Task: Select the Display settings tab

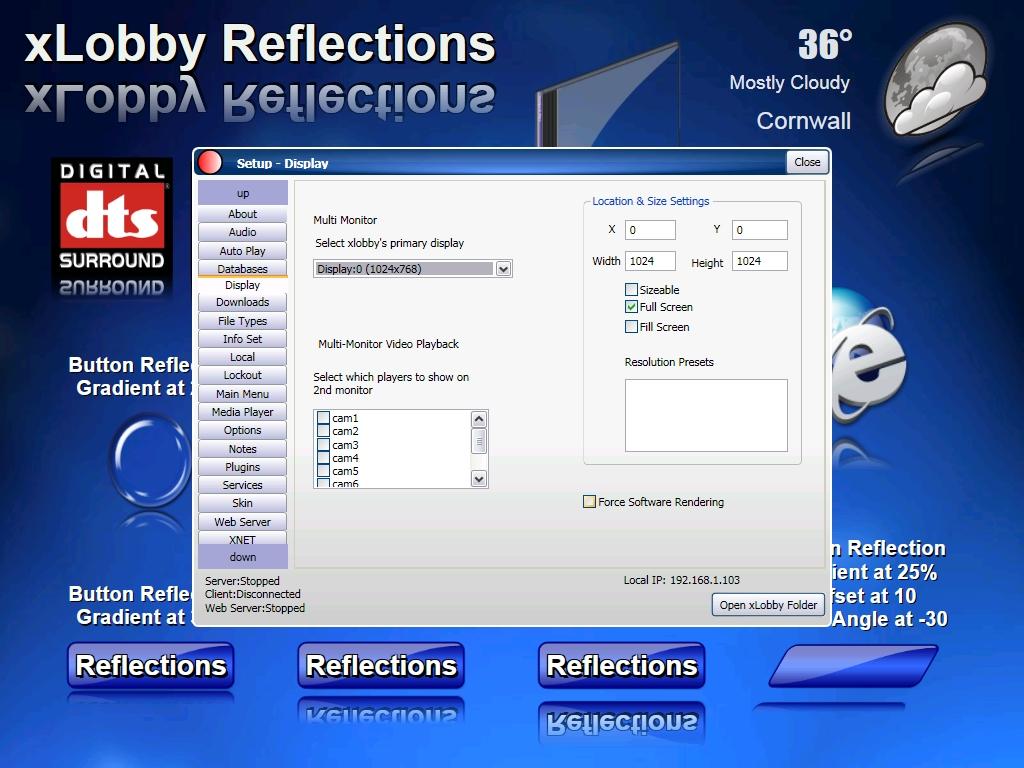Action: click(242, 285)
